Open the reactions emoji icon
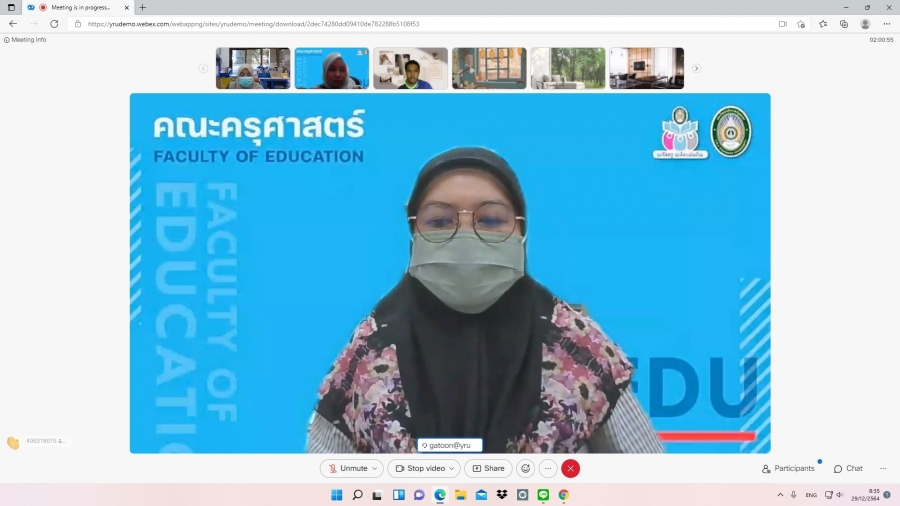The height and width of the screenshot is (506, 900). (526, 468)
